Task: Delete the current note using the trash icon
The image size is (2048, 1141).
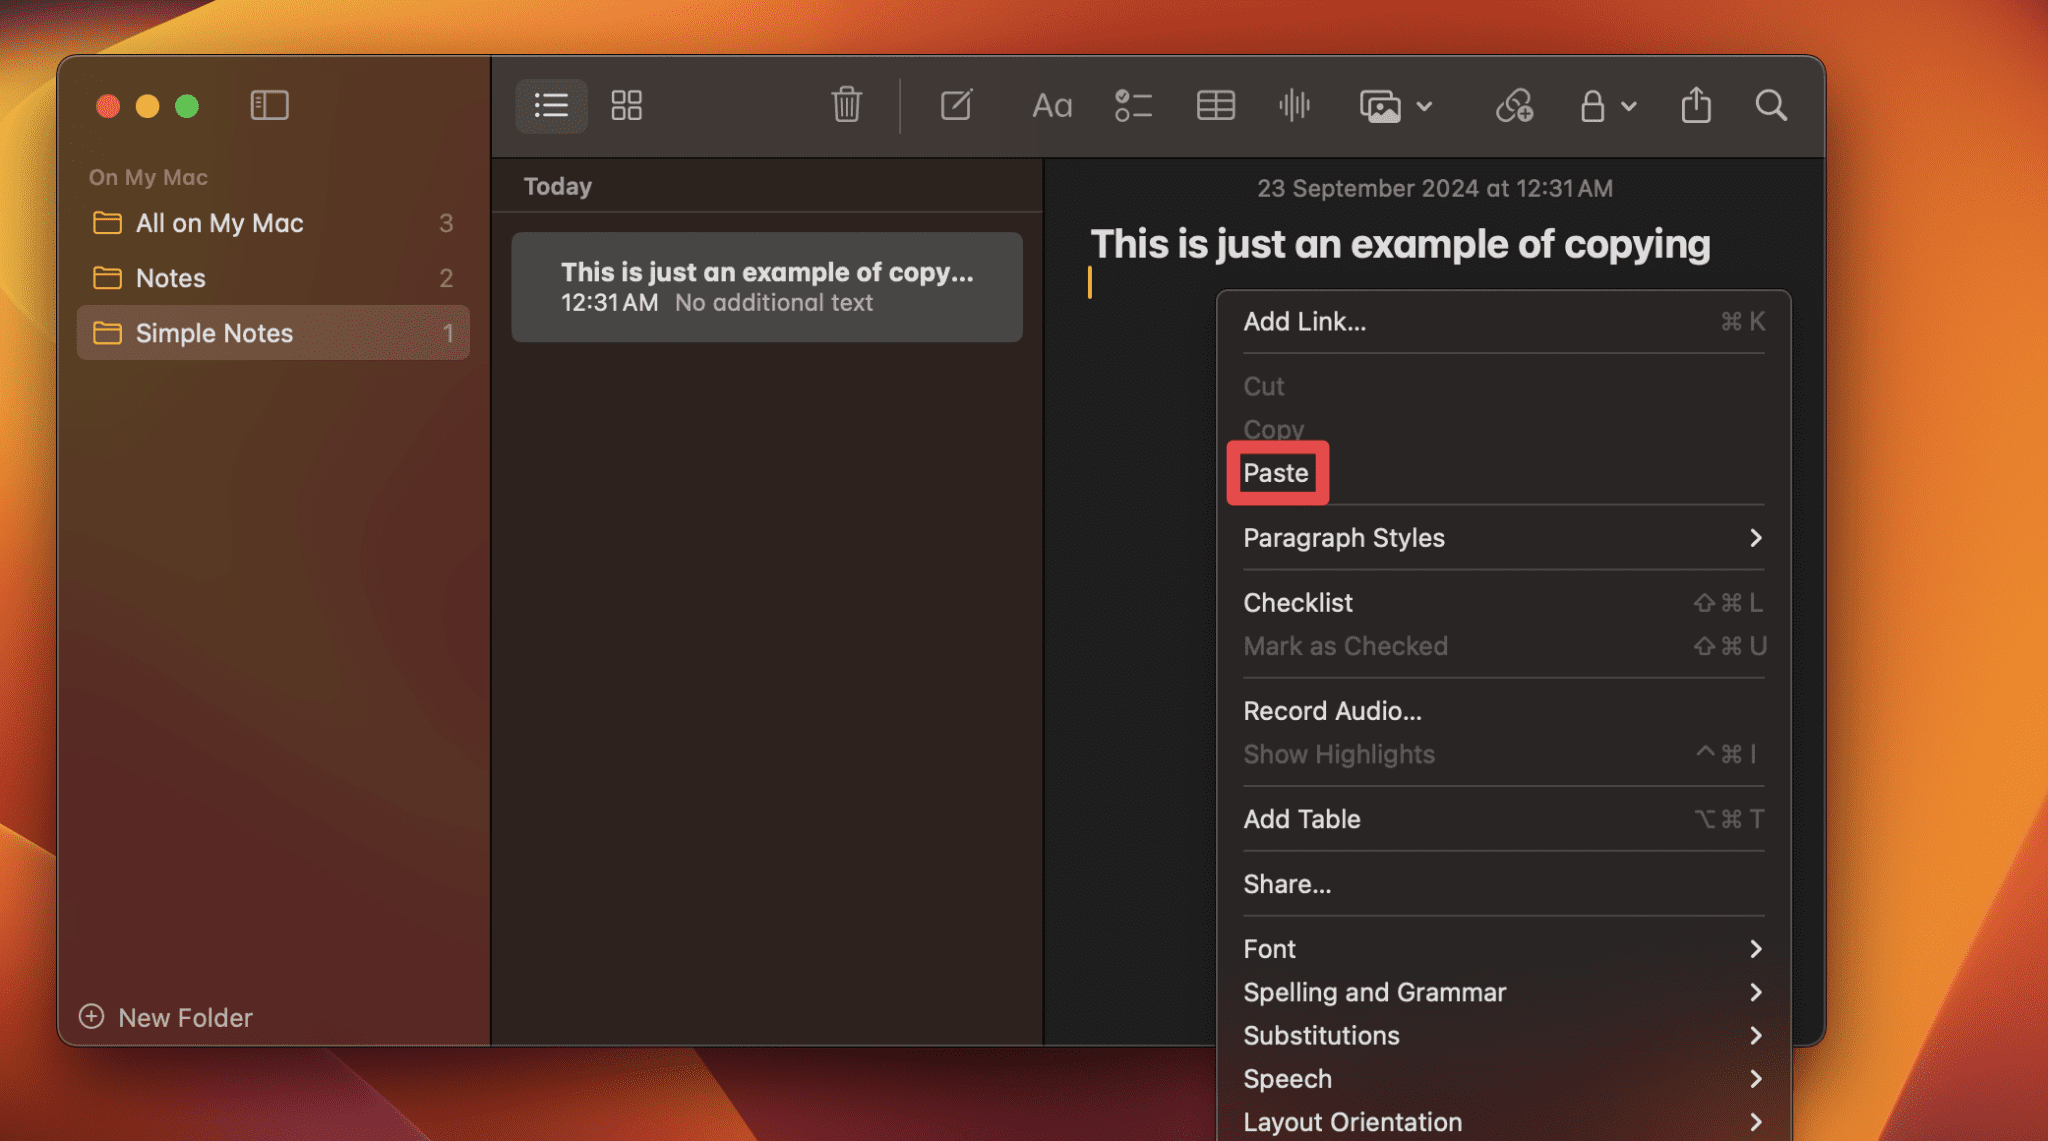Action: pyautogui.click(x=846, y=105)
